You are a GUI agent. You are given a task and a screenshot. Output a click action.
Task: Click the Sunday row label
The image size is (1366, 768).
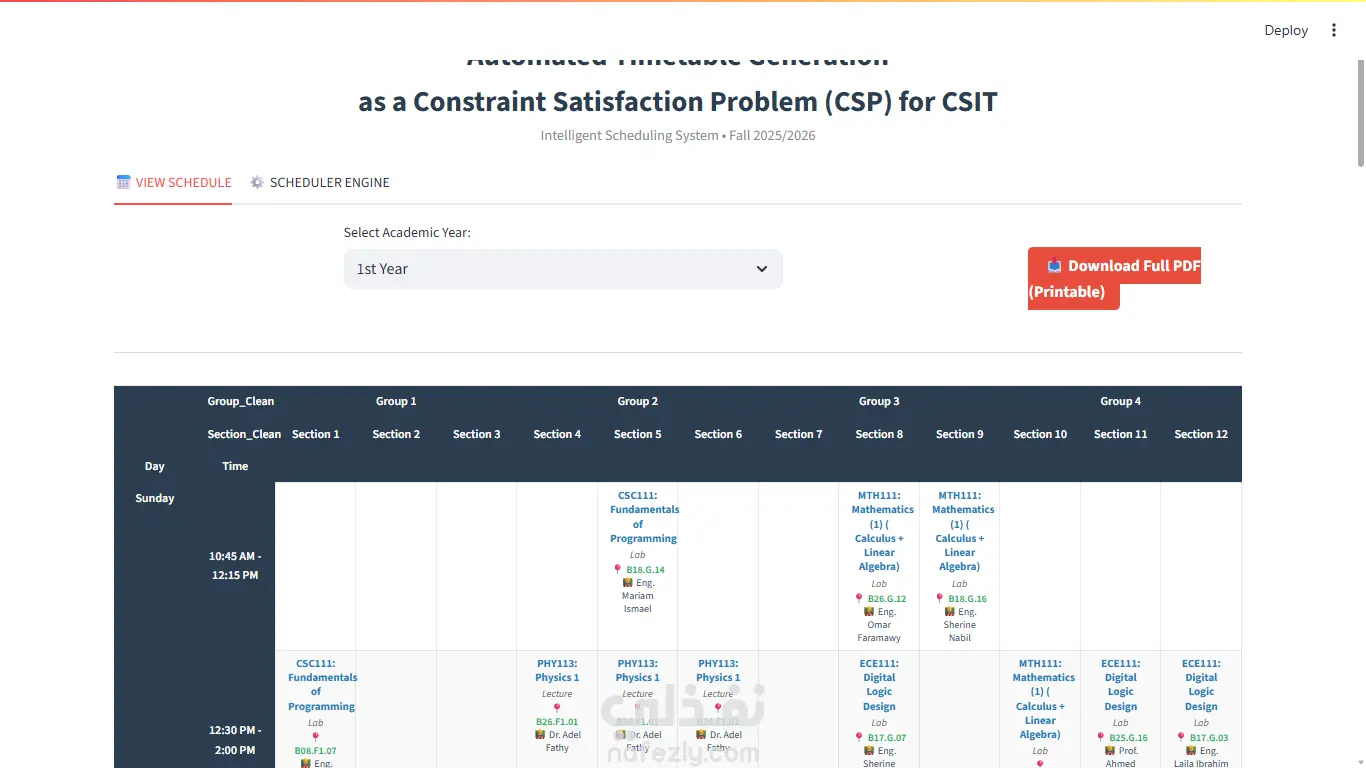click(155, 498)
